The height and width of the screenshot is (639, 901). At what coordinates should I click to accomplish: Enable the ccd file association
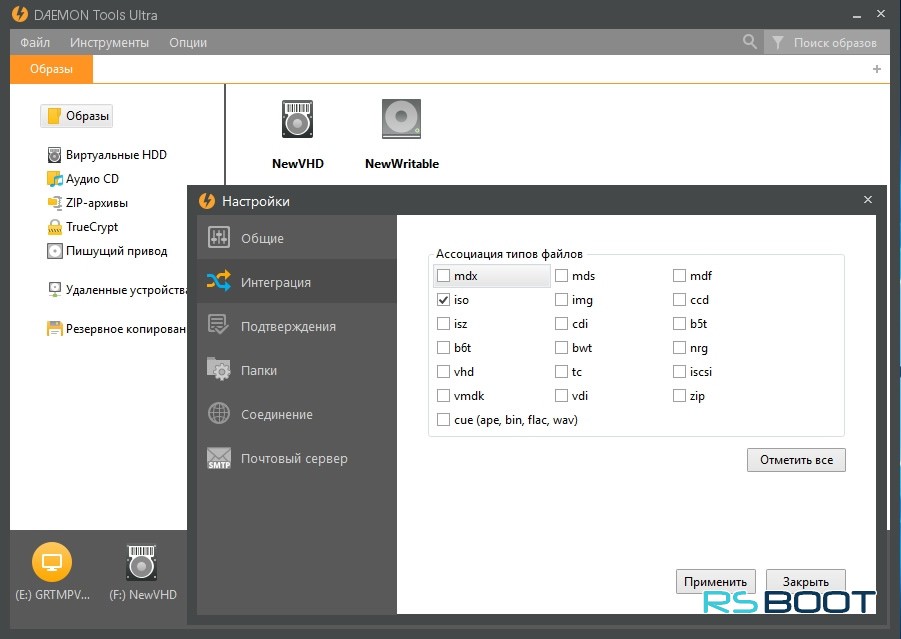tap(679, 299)
